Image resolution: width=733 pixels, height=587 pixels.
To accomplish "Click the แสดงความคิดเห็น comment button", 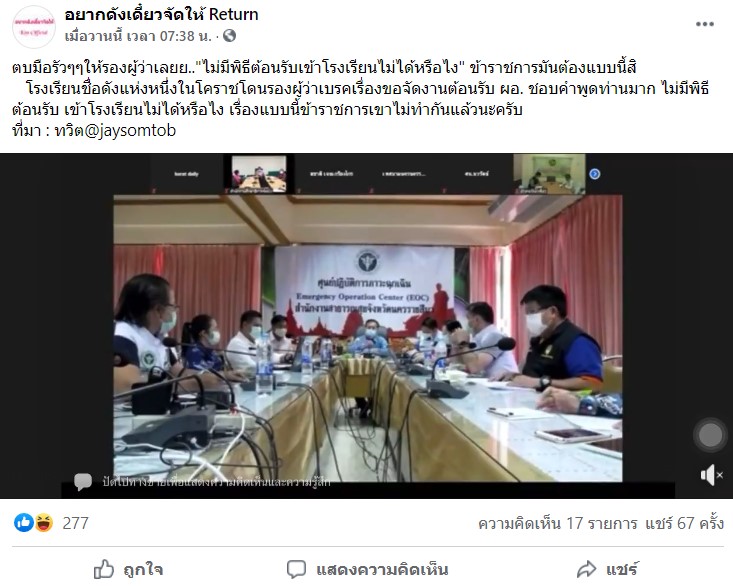I will click(x=367, y=569).
